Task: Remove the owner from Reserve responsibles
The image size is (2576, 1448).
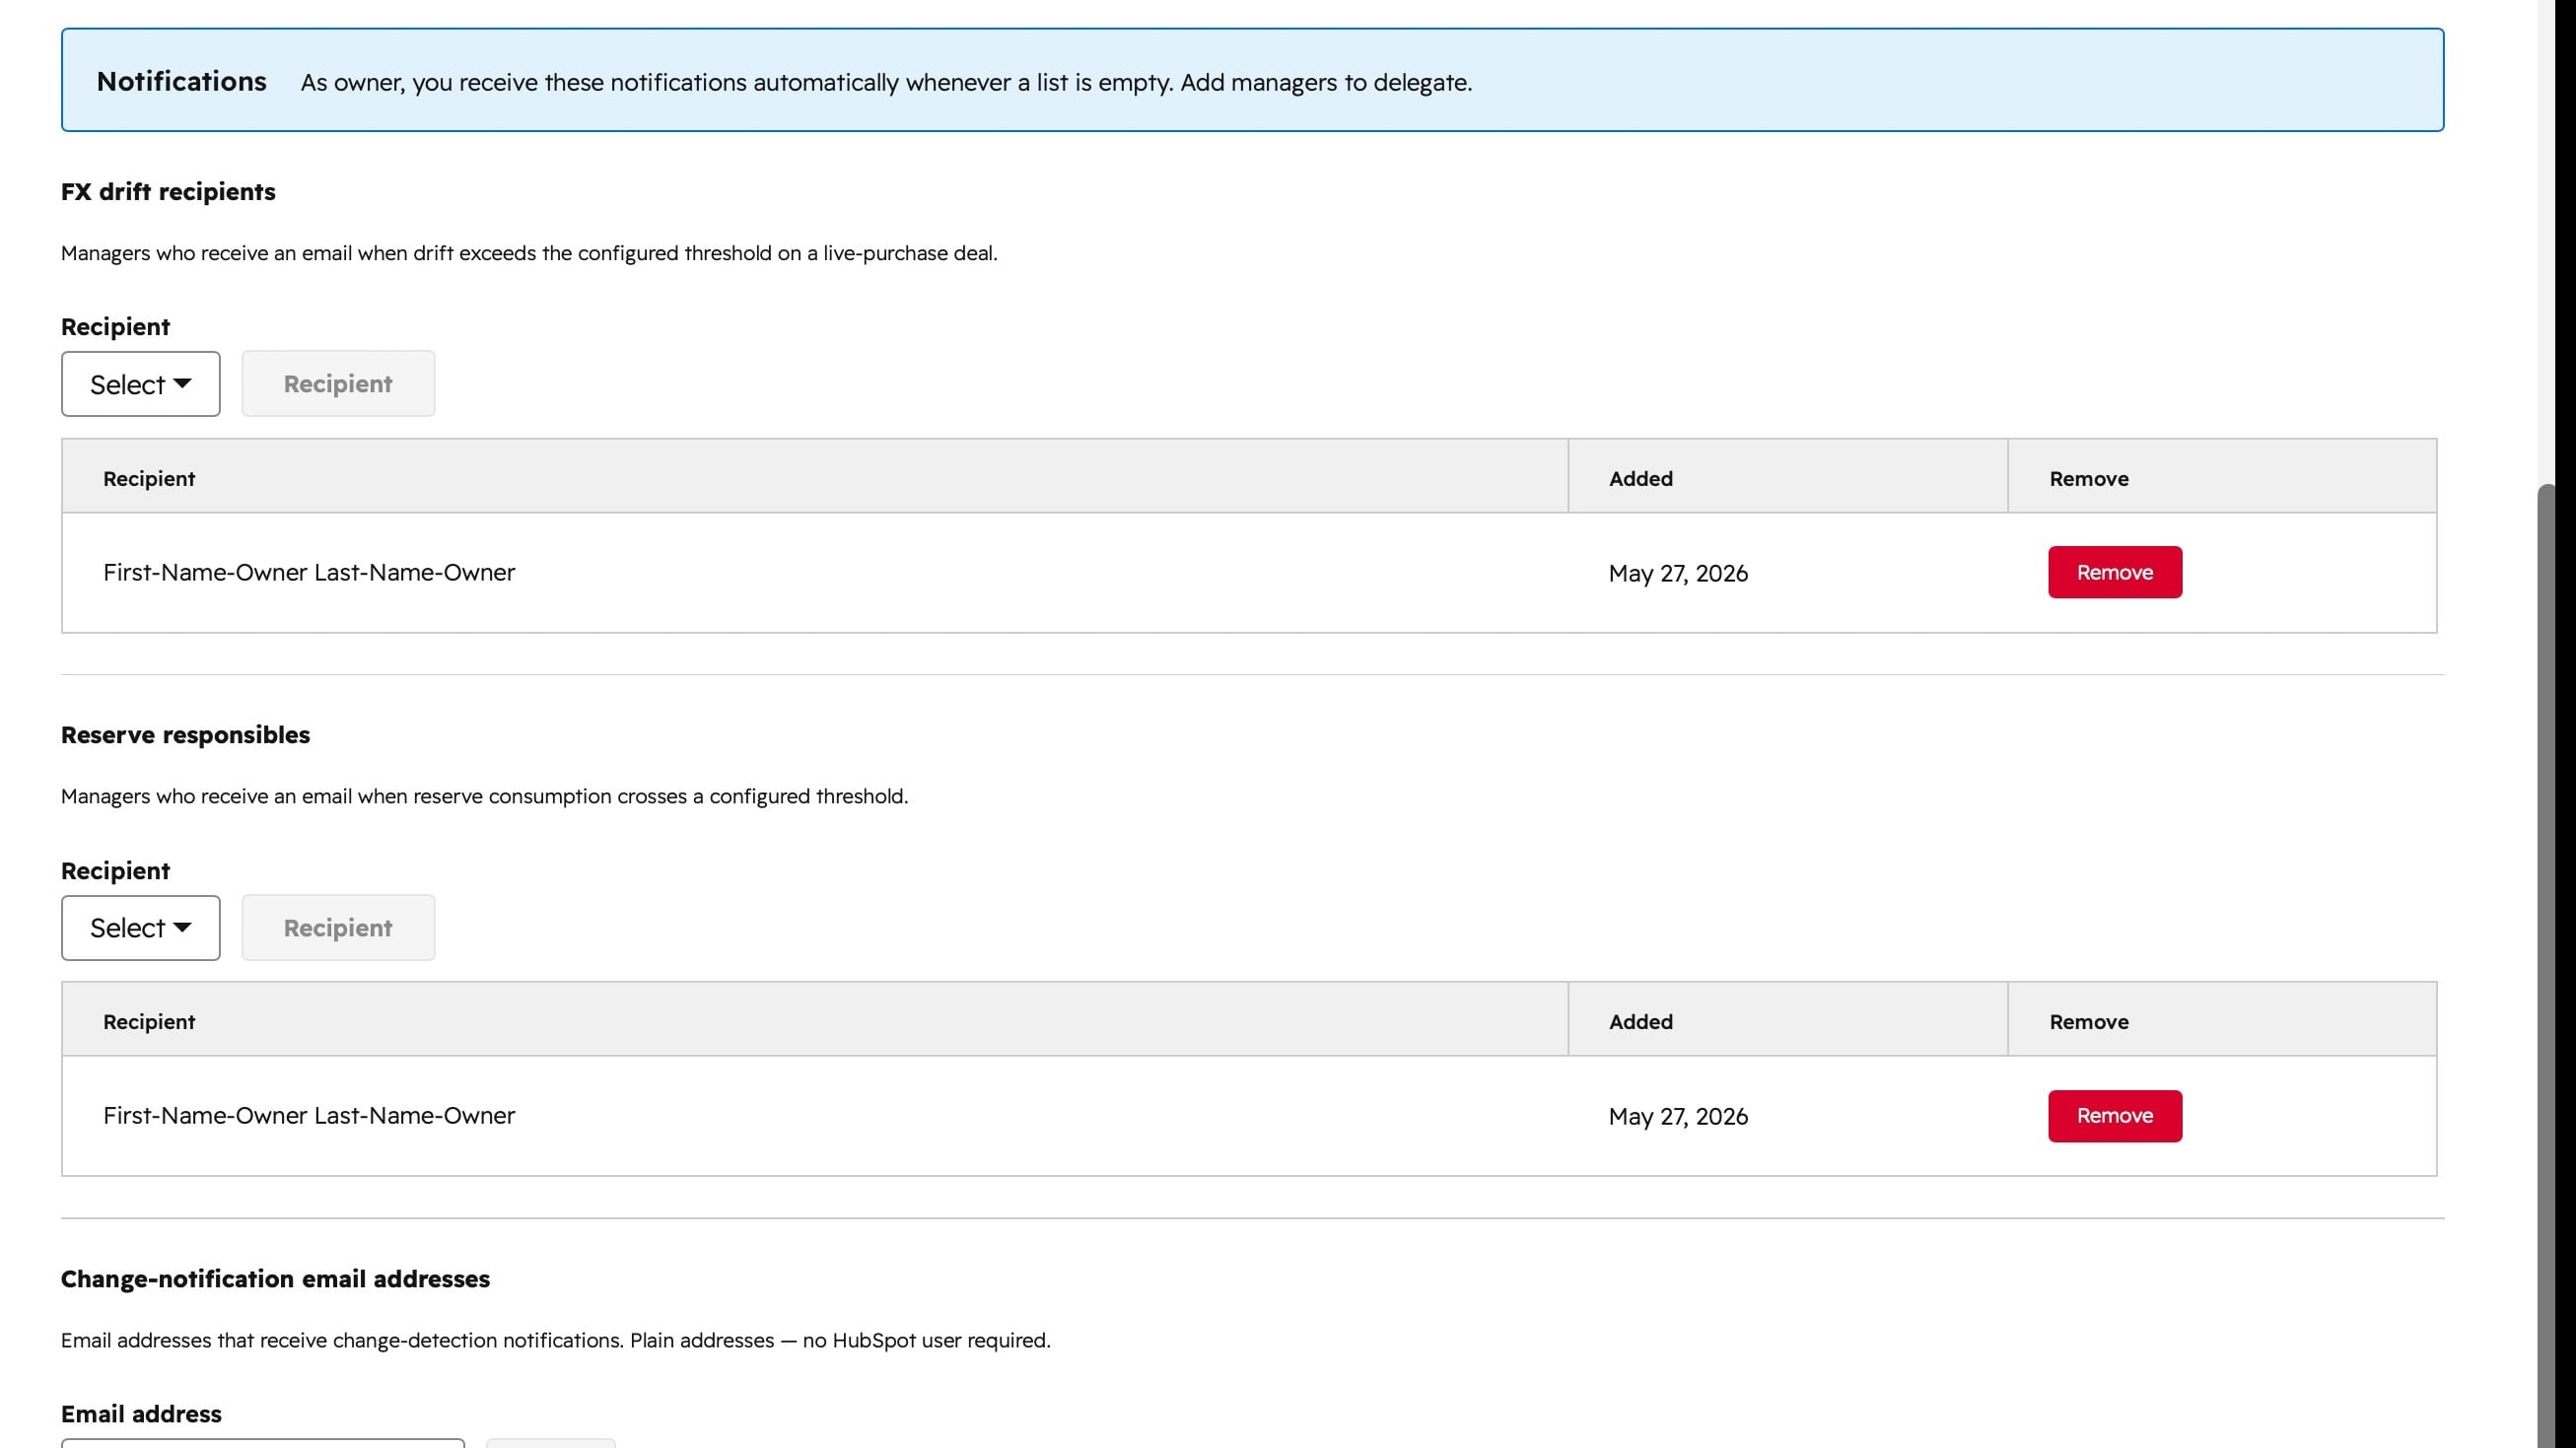Action: 2115,1116
